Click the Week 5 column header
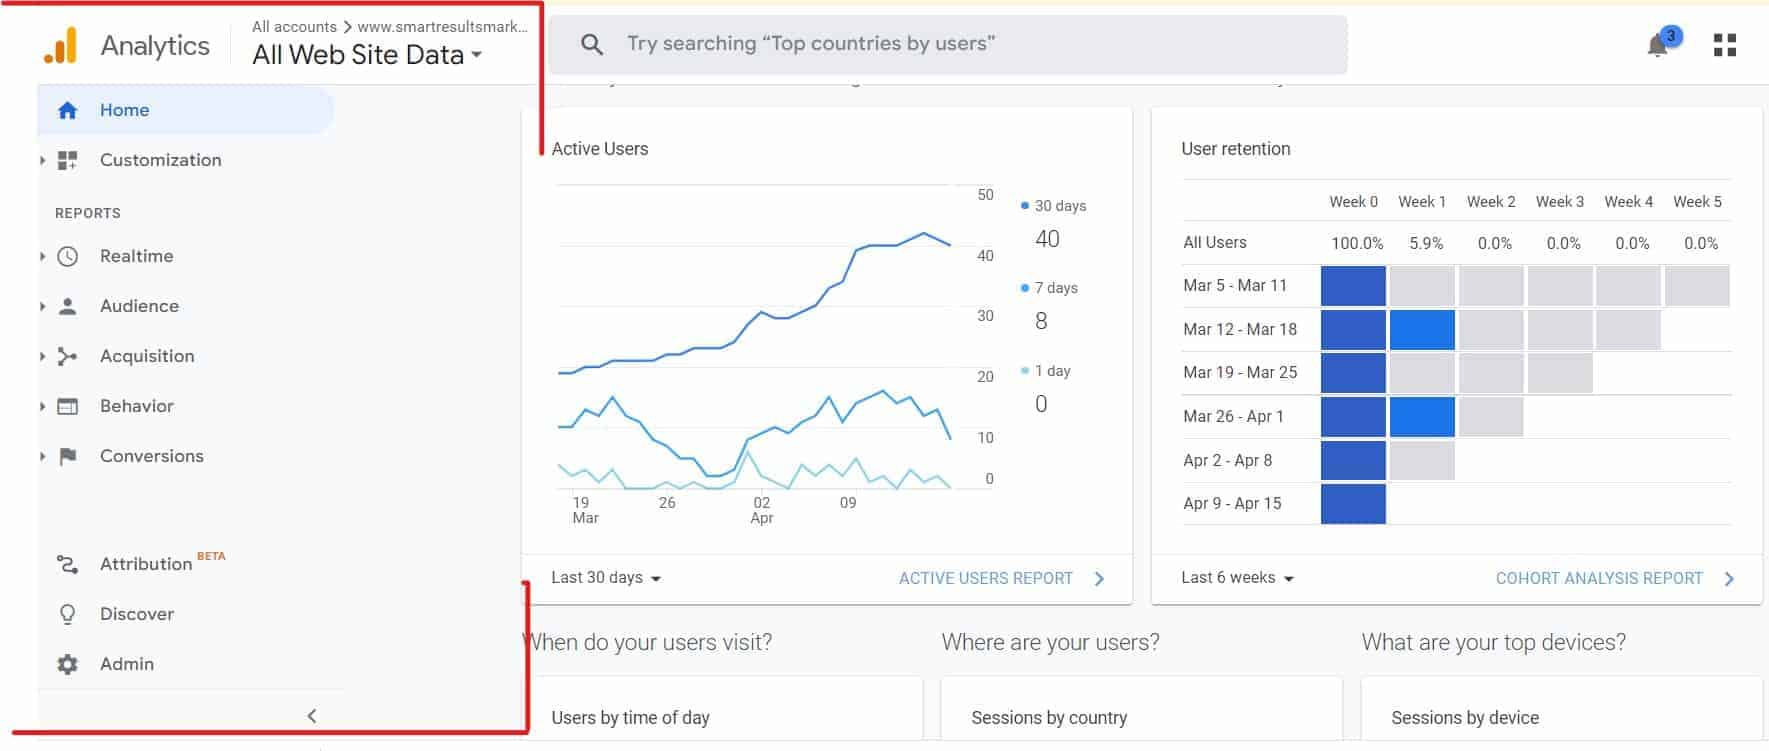The height and width of the screenshot is (751, 1769). pos(1697,202)
